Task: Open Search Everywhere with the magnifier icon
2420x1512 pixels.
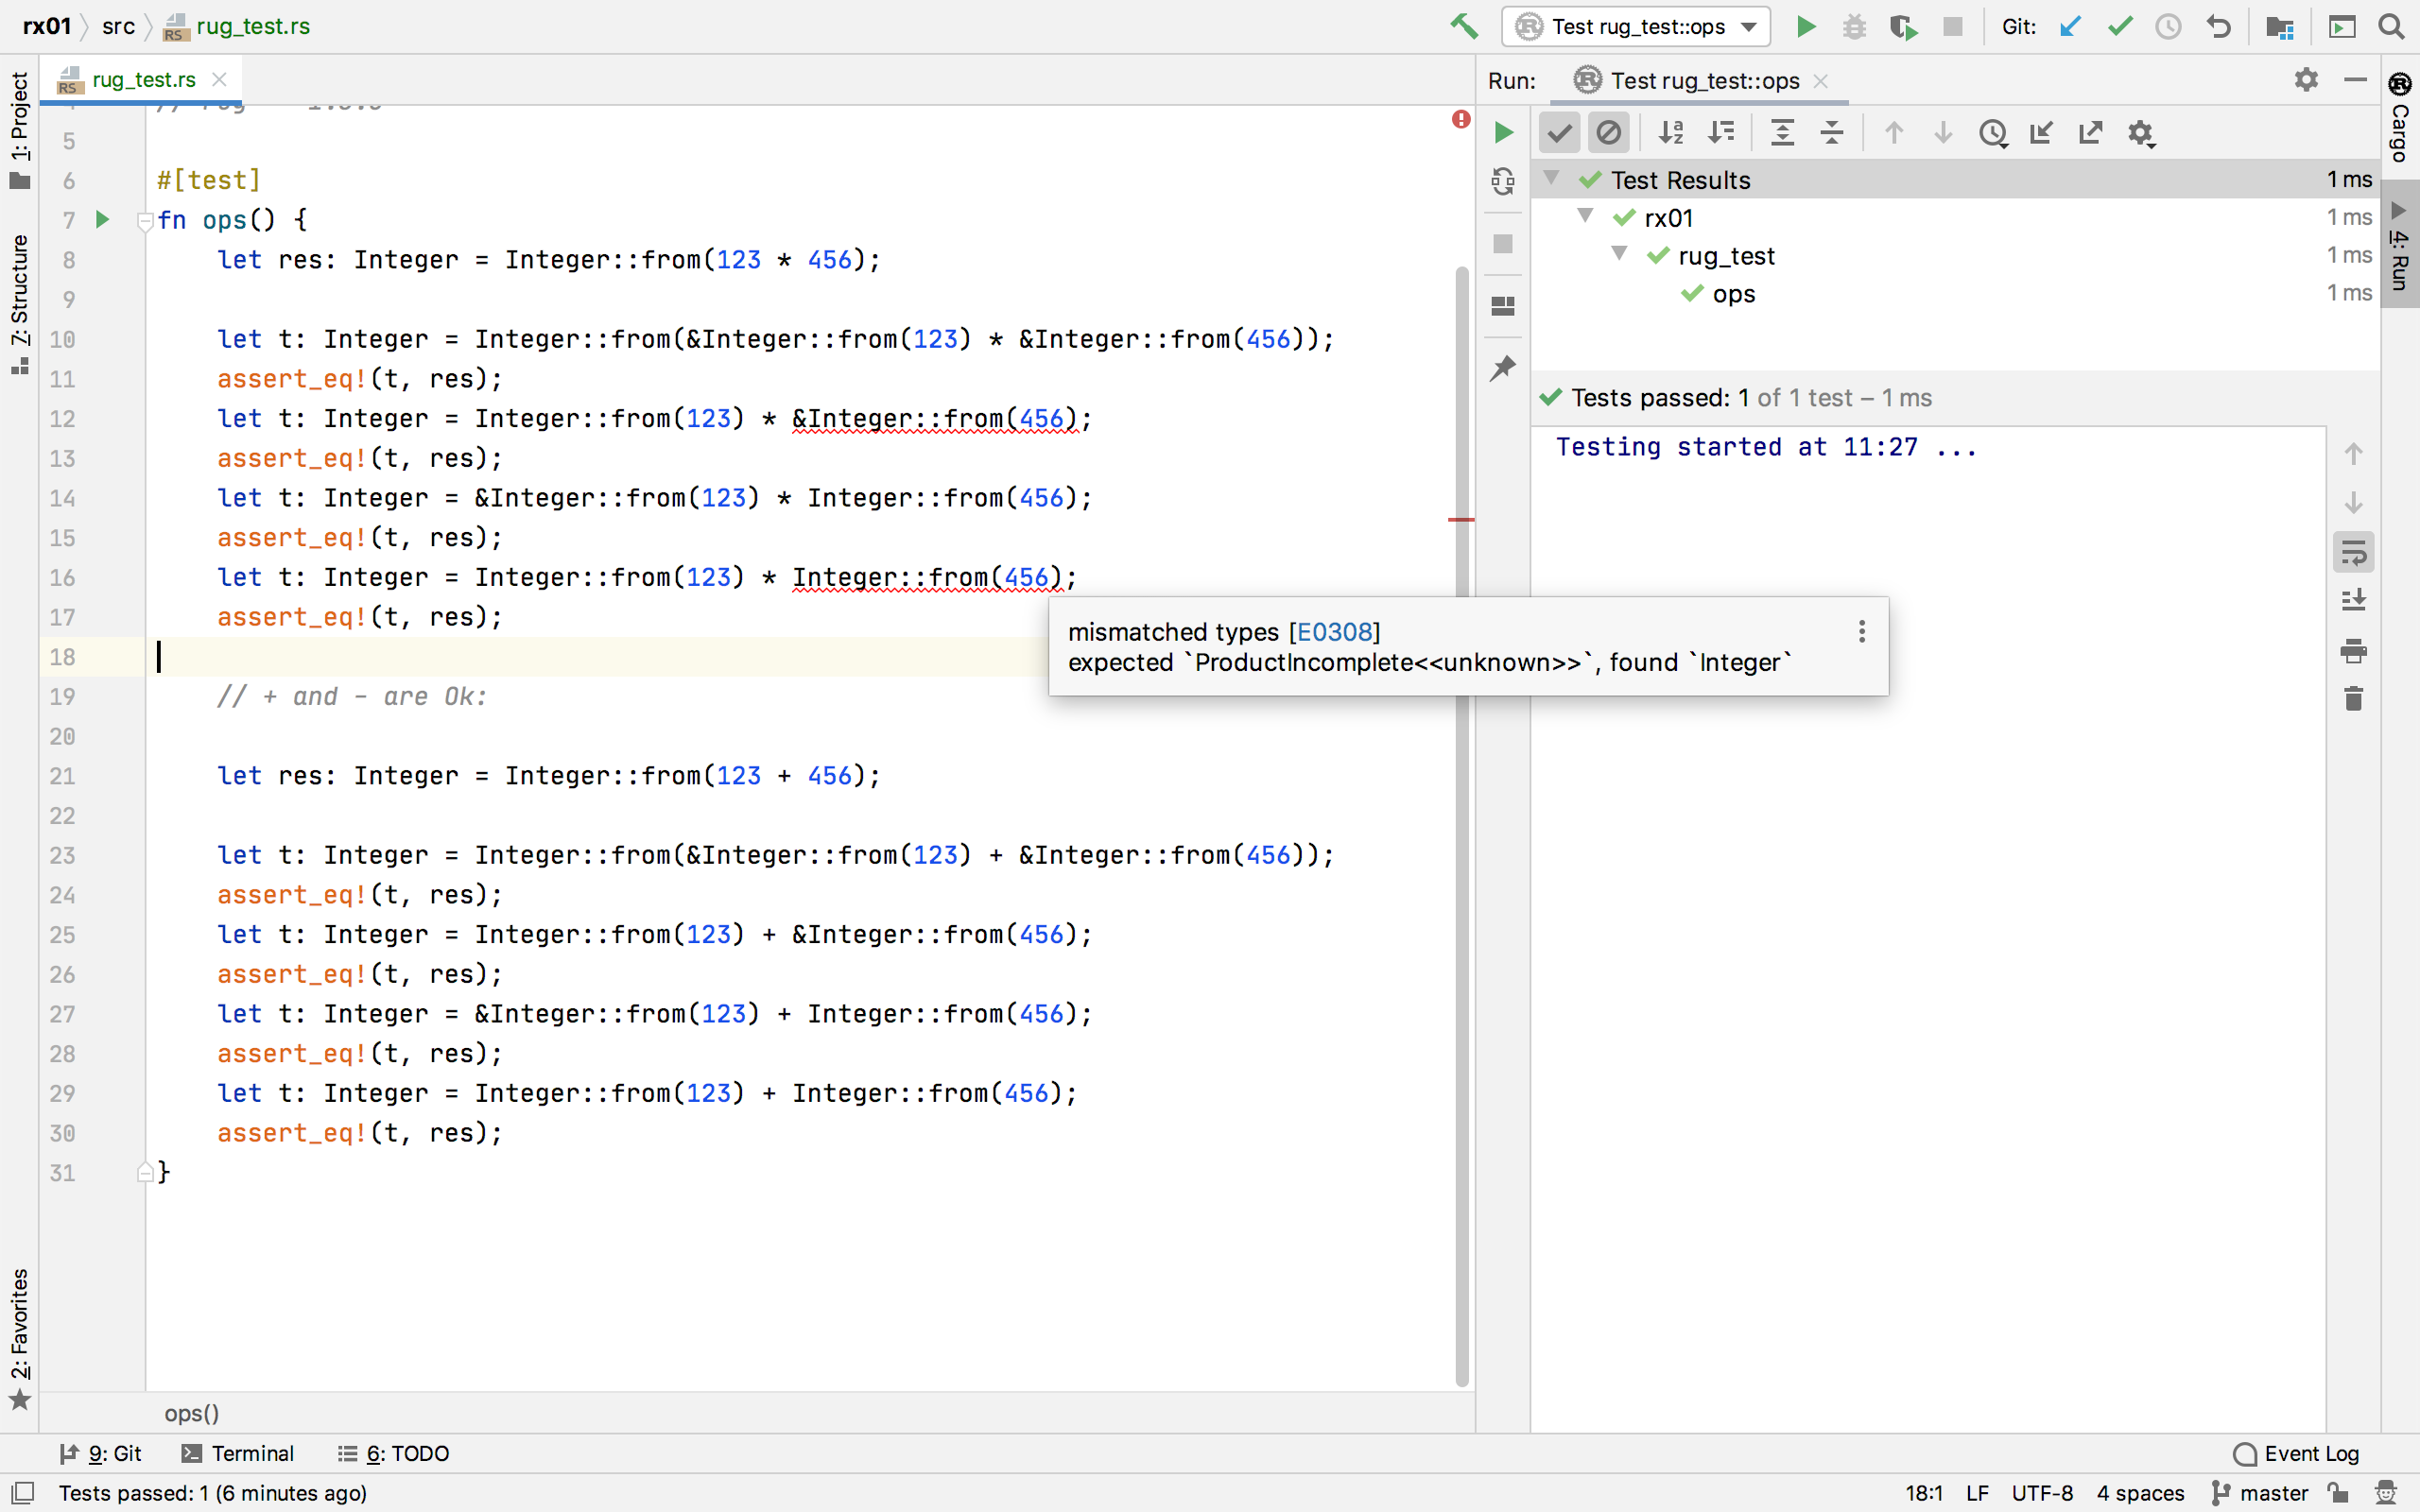Action: [2391, 27]
